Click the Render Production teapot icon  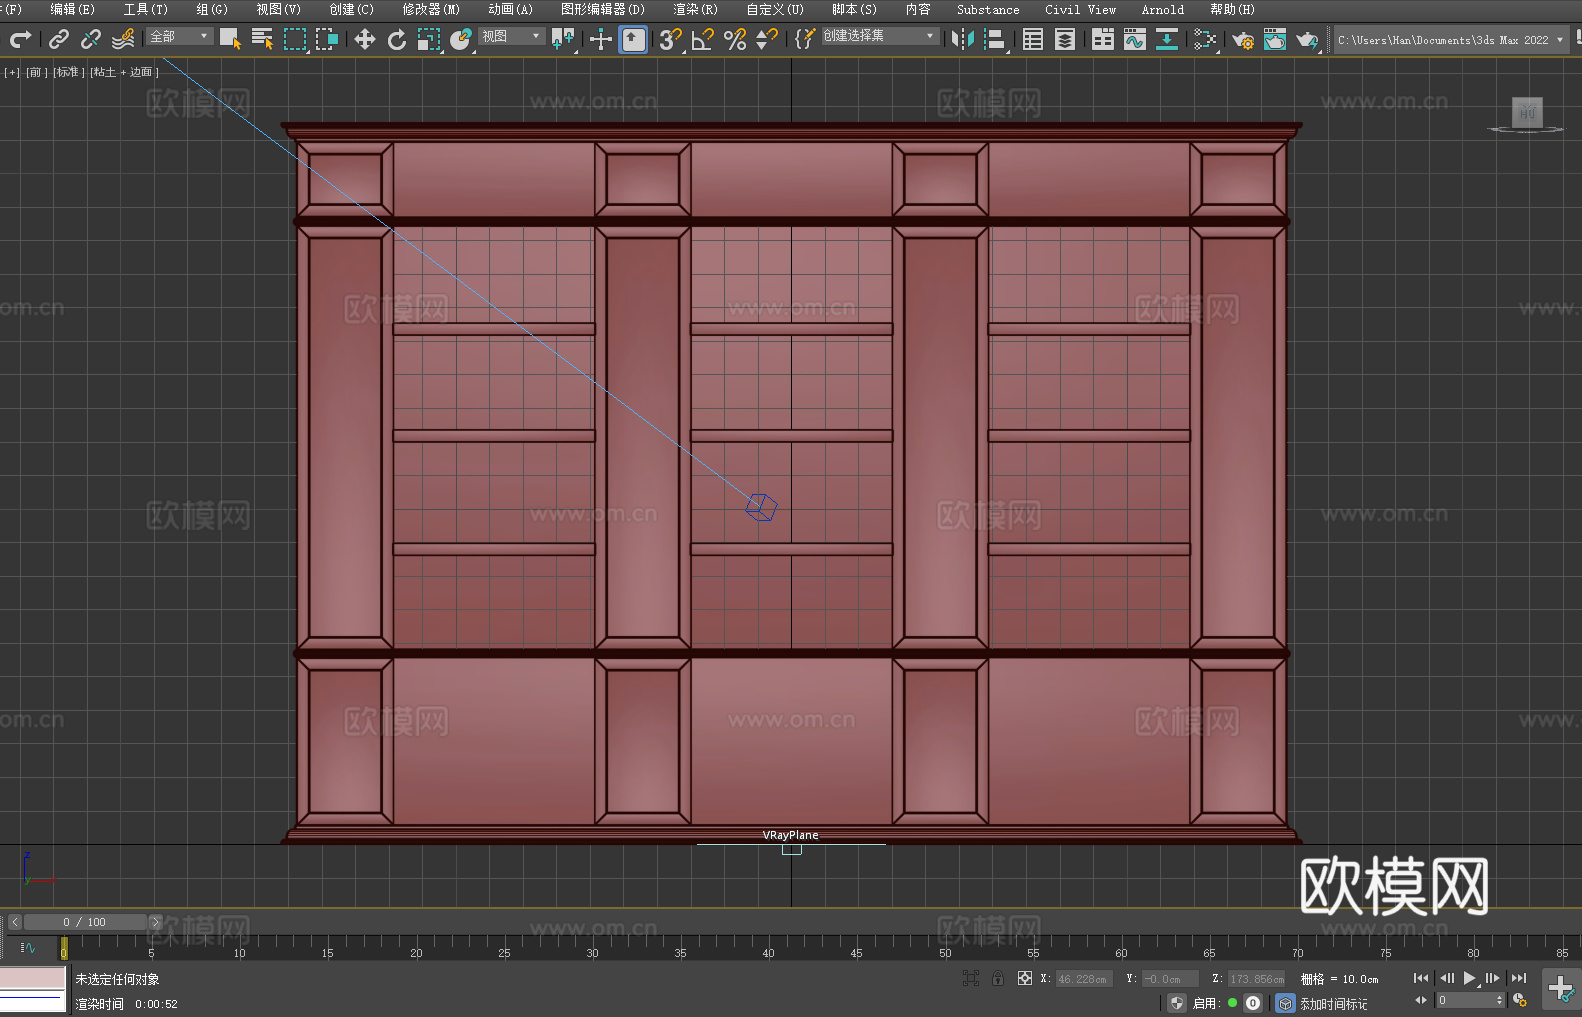click(x=1307, y=39)
